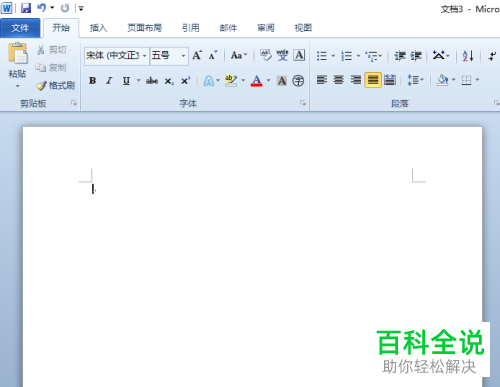Toggle superscript formatting
The height and width of the screenshot is (387, 500).
pos(185,81)
